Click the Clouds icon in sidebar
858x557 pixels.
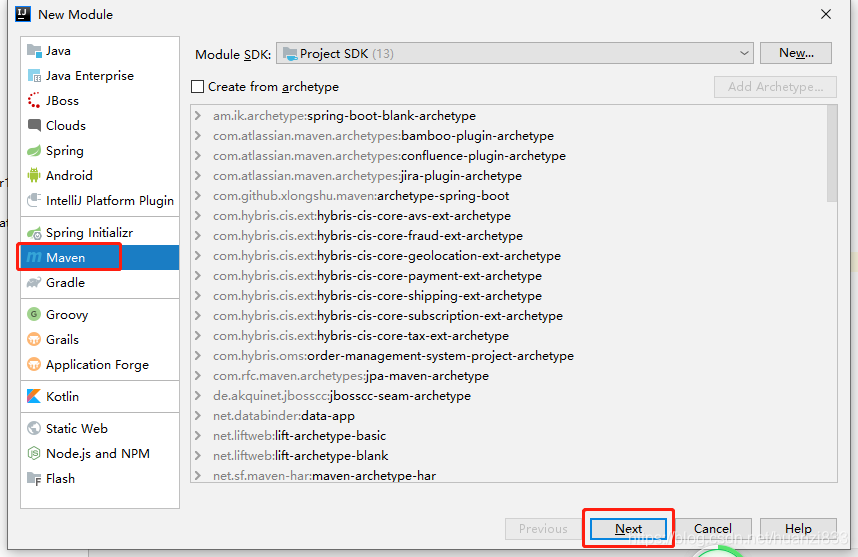point(34,125)
